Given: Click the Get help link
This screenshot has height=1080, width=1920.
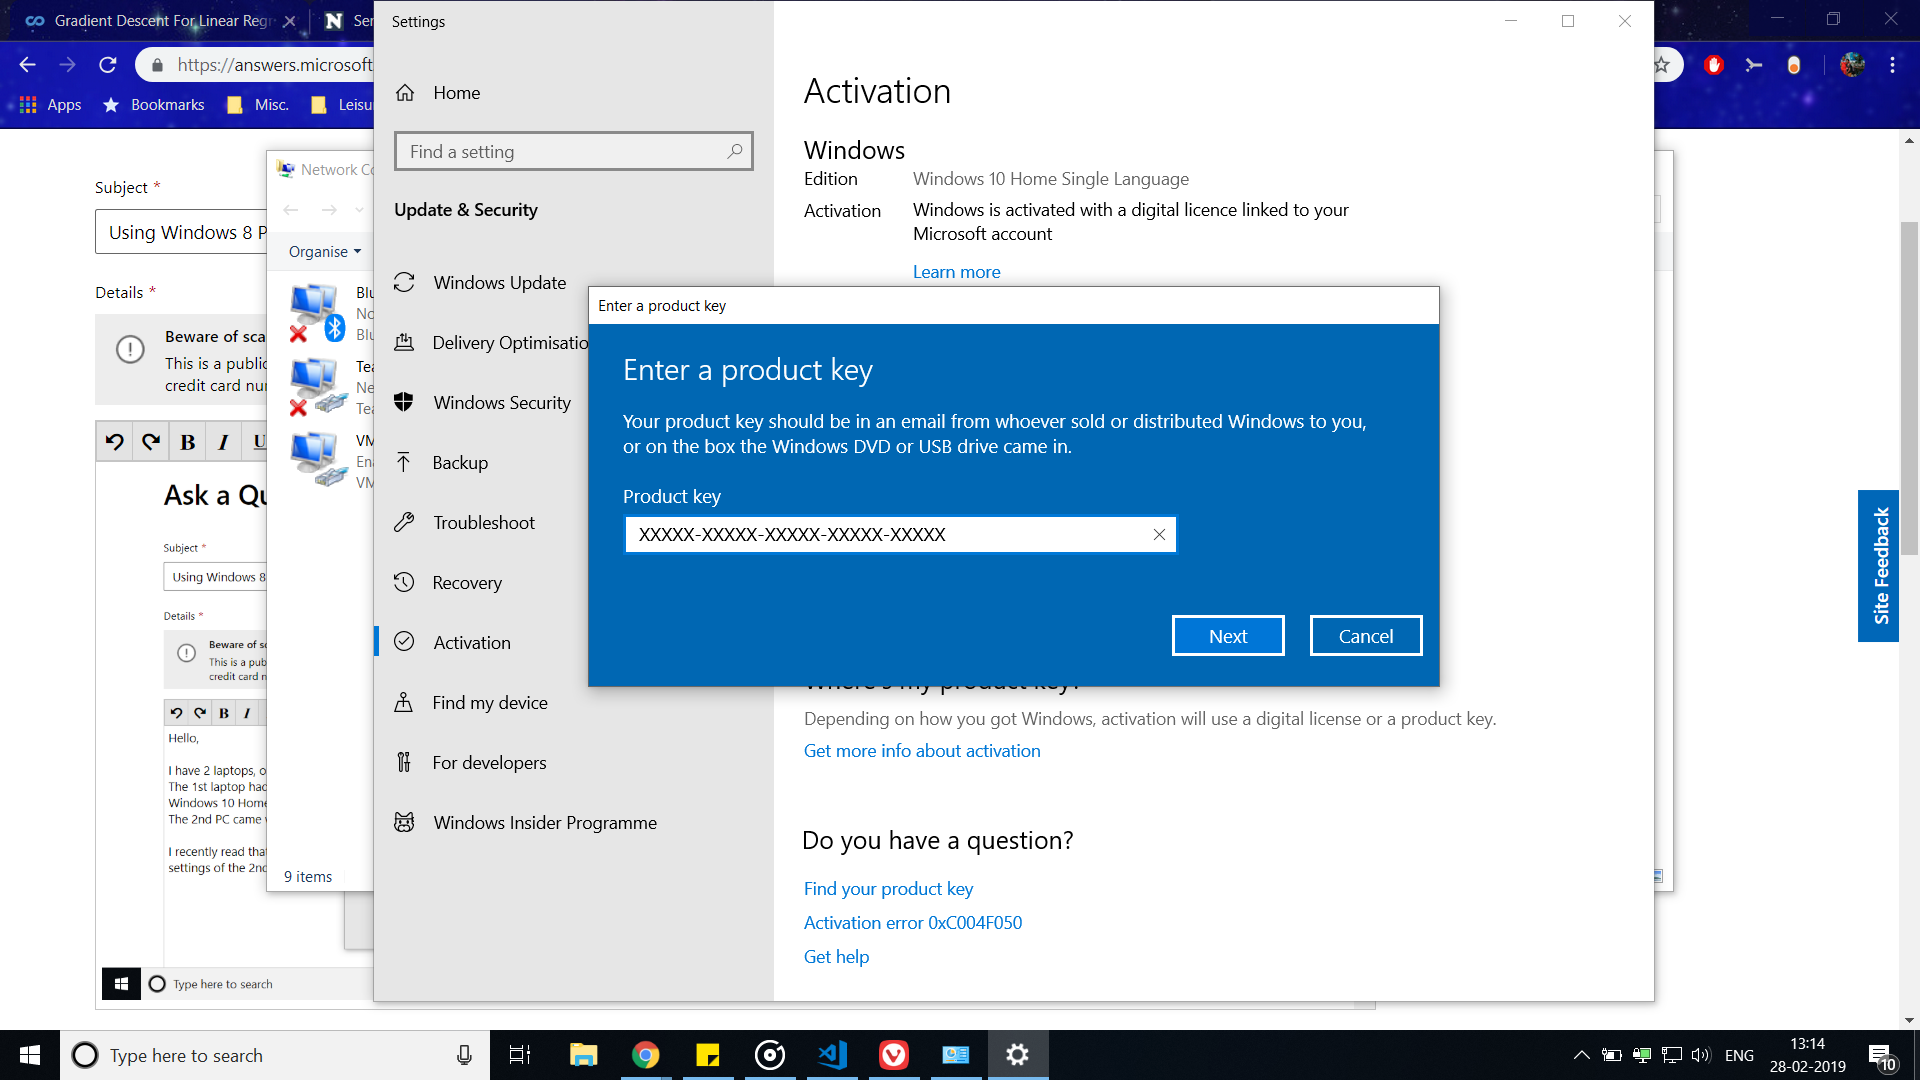Looking at the screenshot, I should click(836, 957).
